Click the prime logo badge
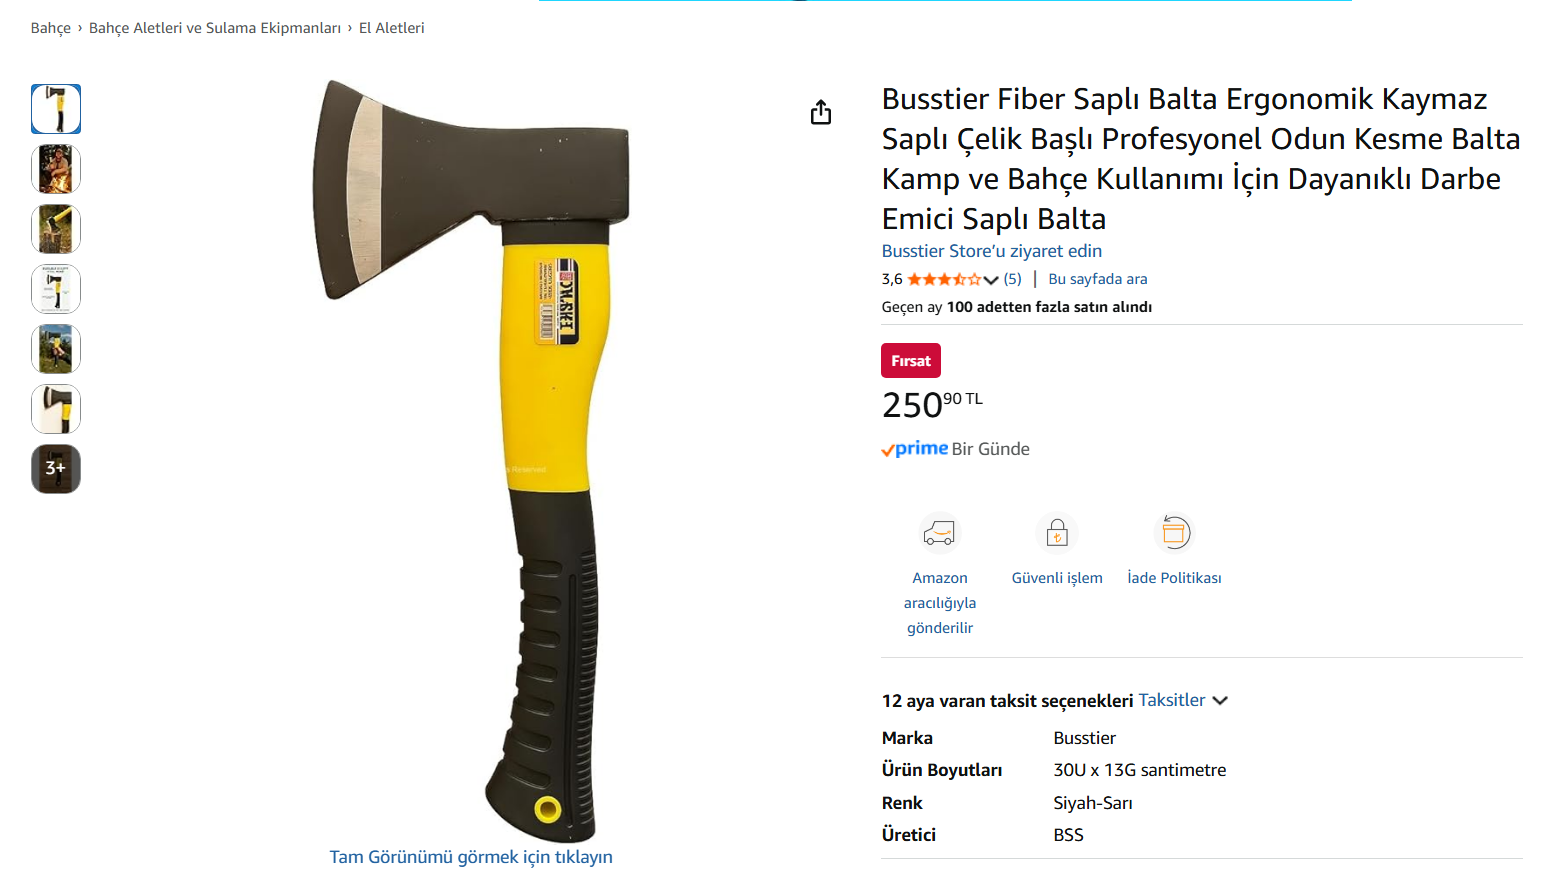1543x873 pixels. click(x=915, y=449)
